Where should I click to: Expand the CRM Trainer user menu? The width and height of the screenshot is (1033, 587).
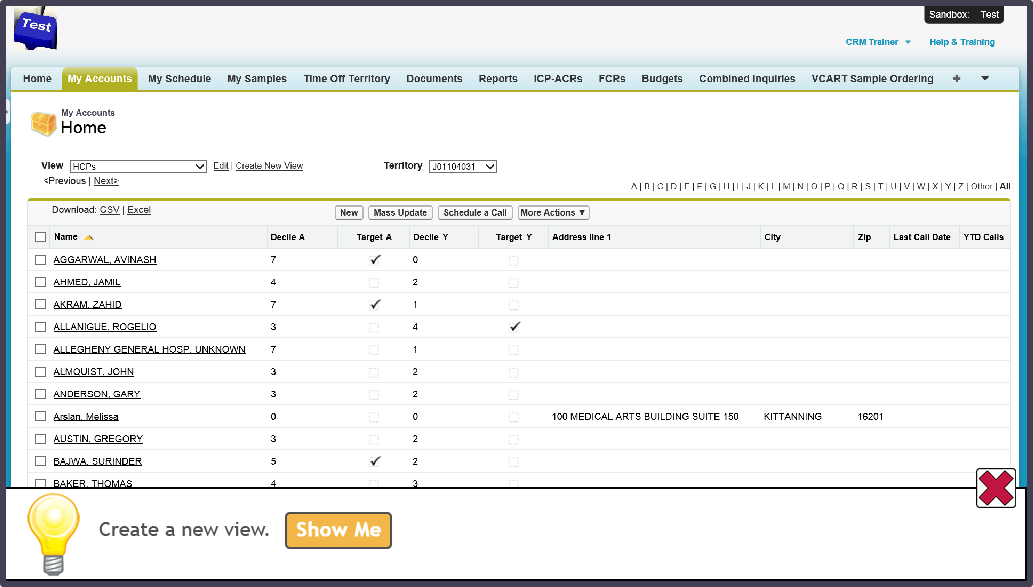tap(878, 42)
